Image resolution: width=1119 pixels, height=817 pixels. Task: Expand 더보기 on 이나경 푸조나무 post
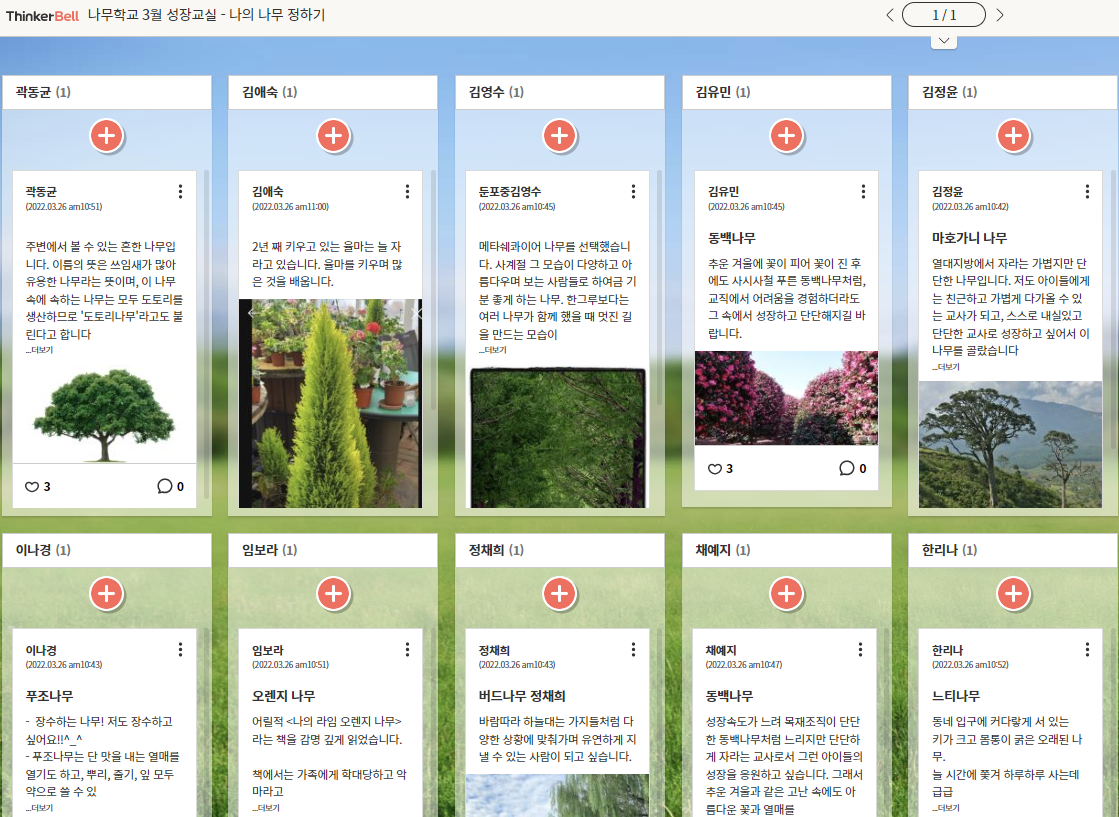pos(39,808)
